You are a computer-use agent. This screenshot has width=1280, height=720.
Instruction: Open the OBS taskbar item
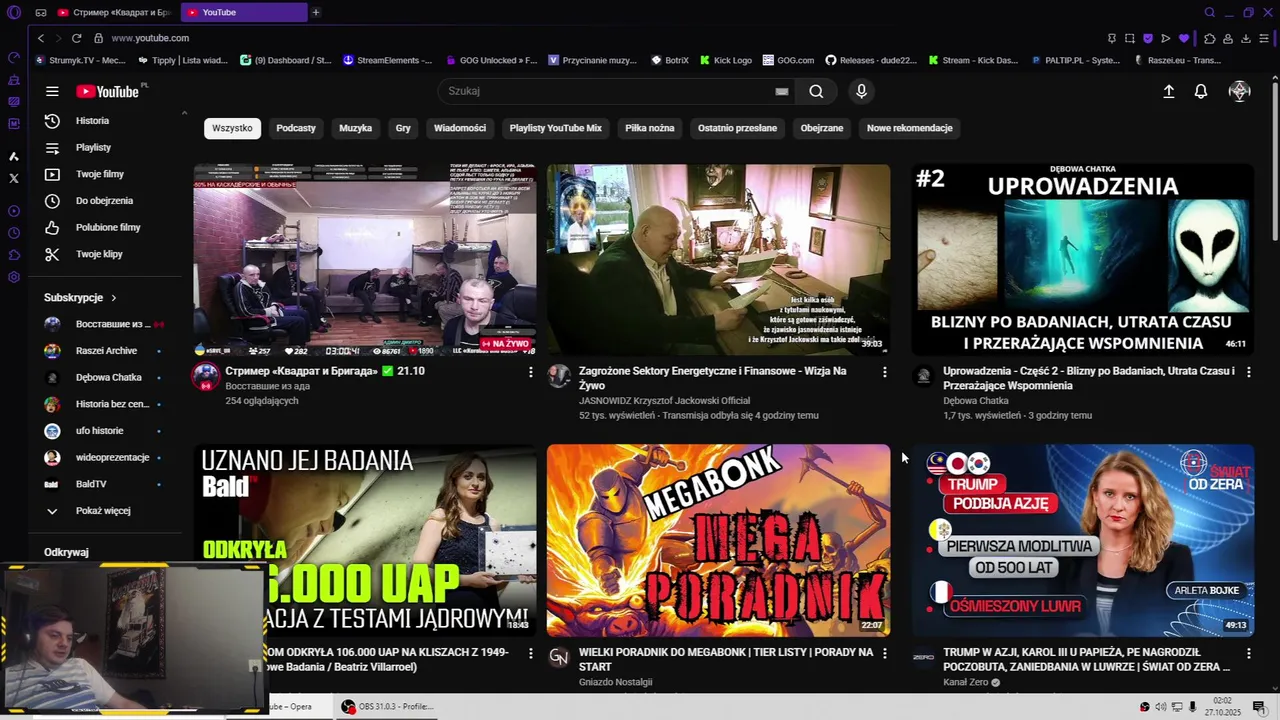pos(388,706)
